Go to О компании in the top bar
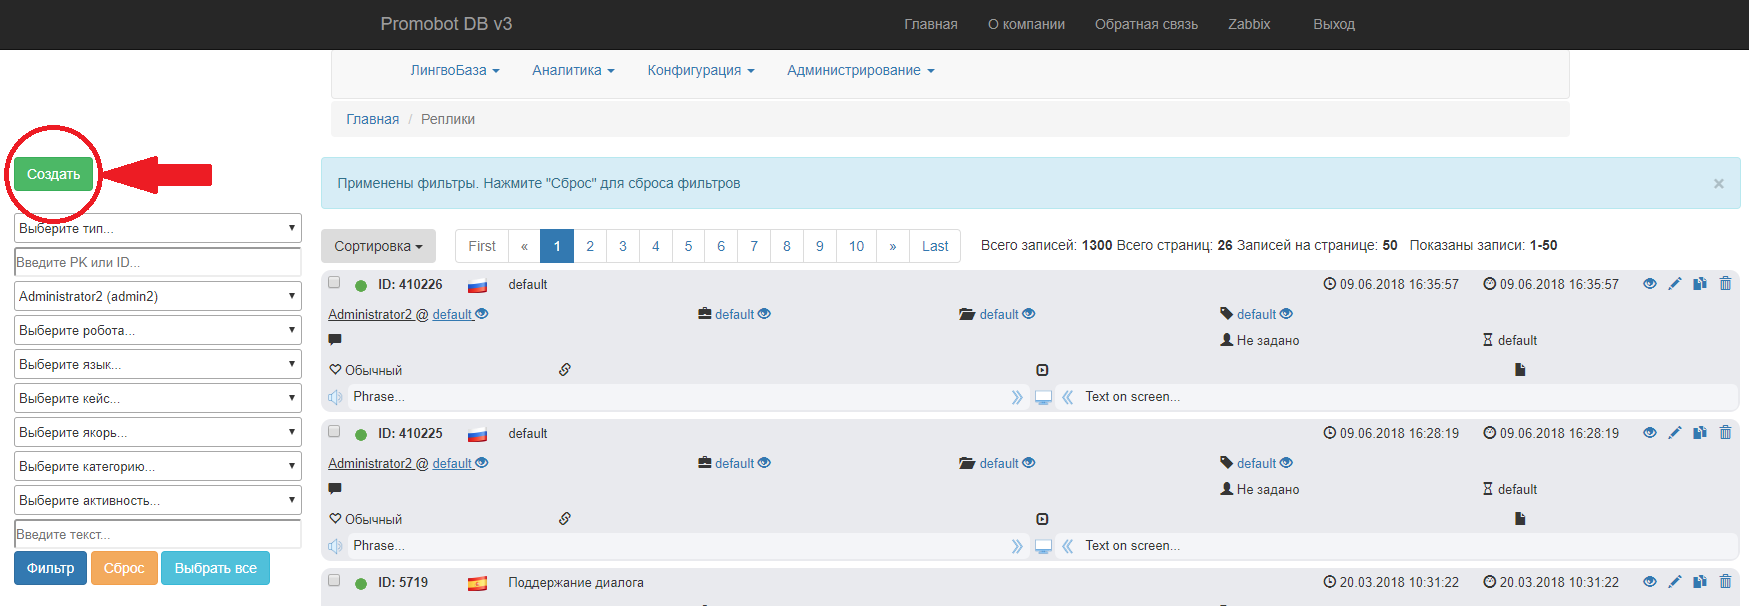Image resolution: width=1749 pixels, height=606 pixels. (1026, 24)
